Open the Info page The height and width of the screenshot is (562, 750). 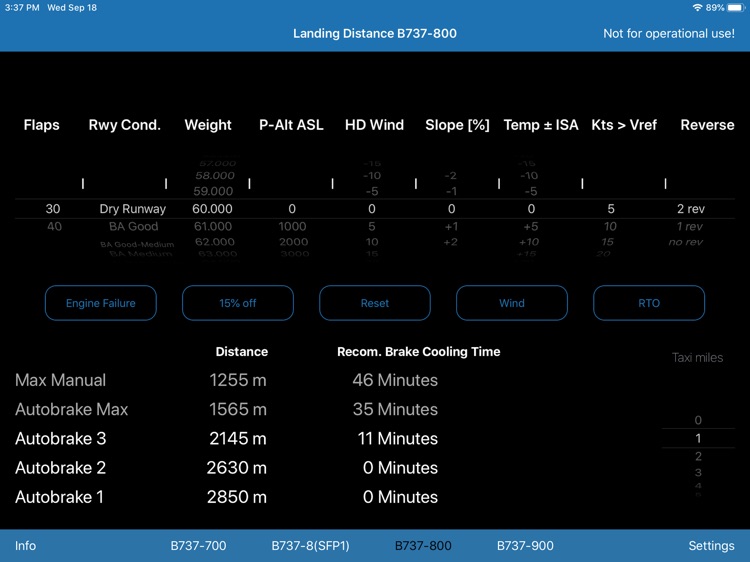[25, 546]
